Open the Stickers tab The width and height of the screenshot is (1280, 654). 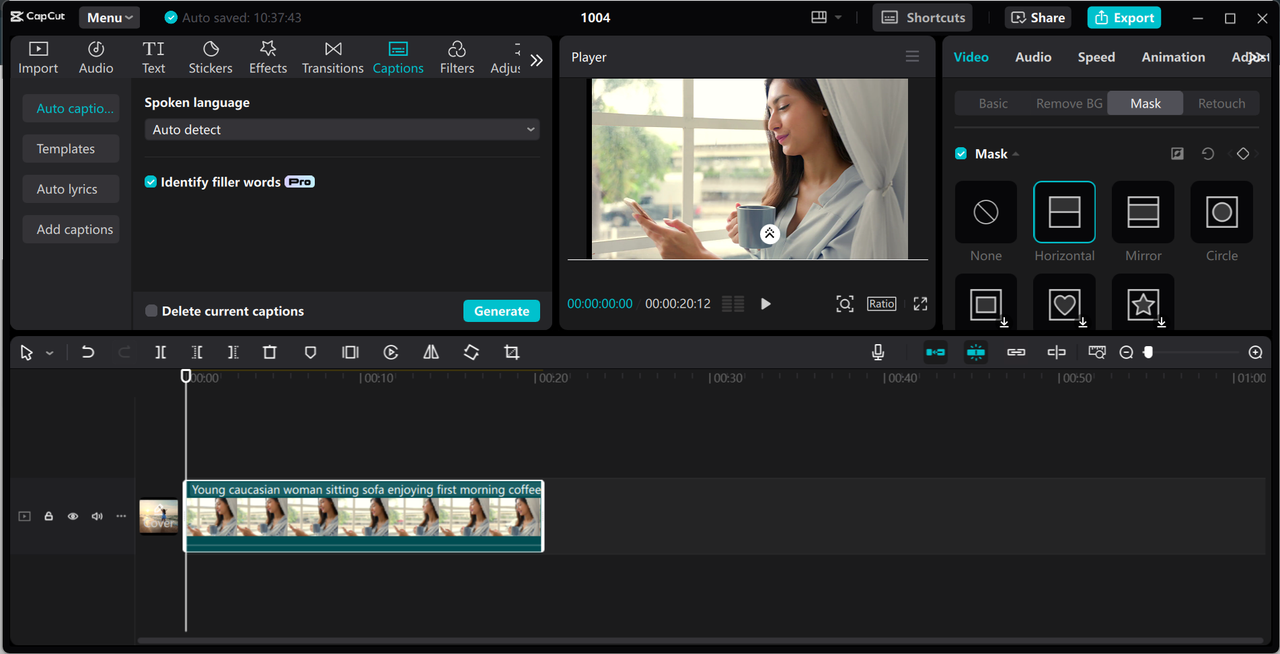click(x=210, y=58)
